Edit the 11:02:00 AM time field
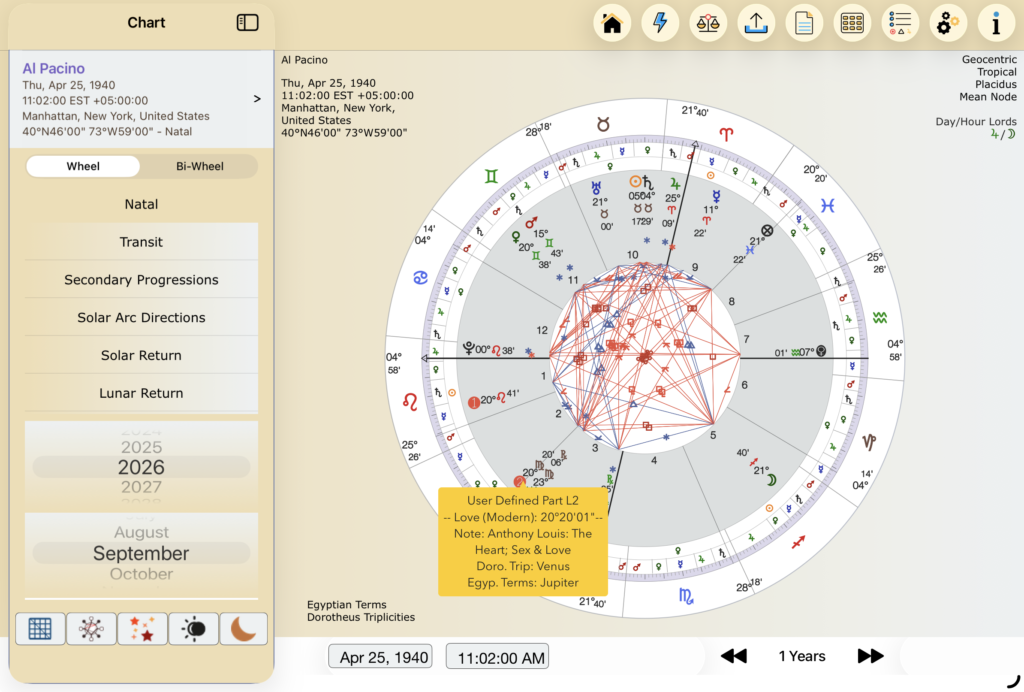Screen dimensions: 1024x692 (497, 657)
